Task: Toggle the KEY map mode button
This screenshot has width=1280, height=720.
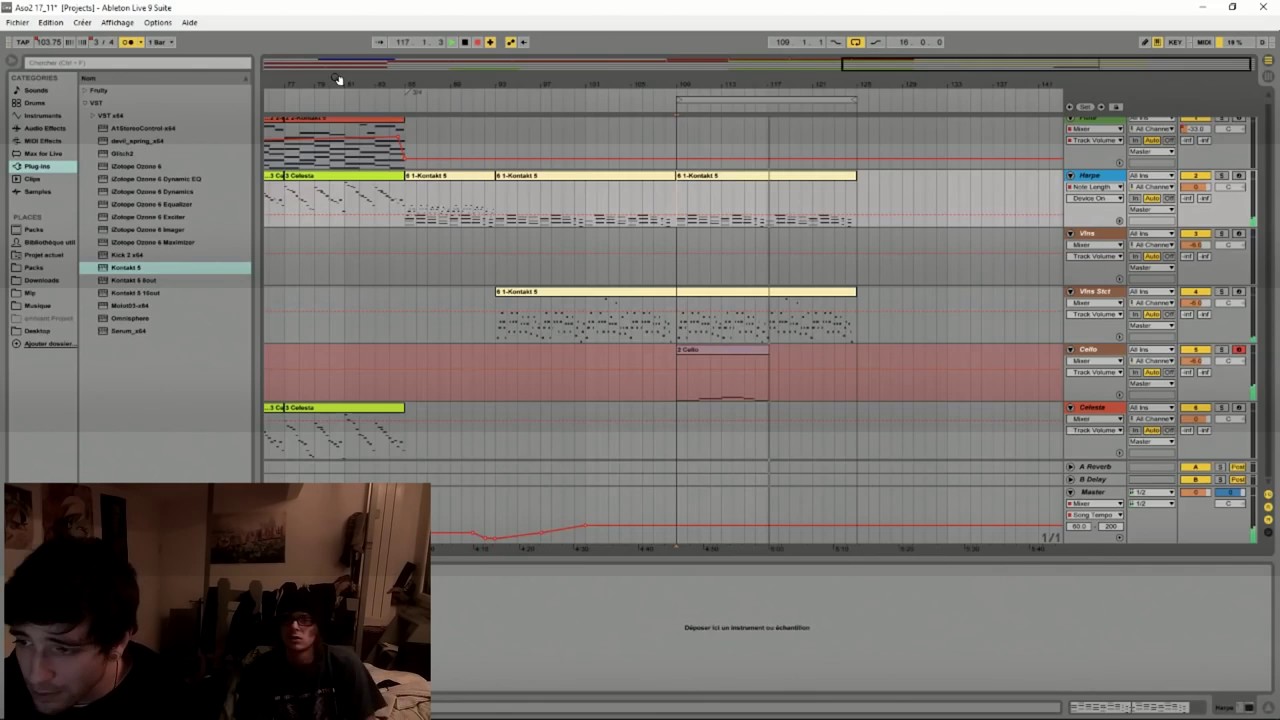Action: (x=1175, y=42)
